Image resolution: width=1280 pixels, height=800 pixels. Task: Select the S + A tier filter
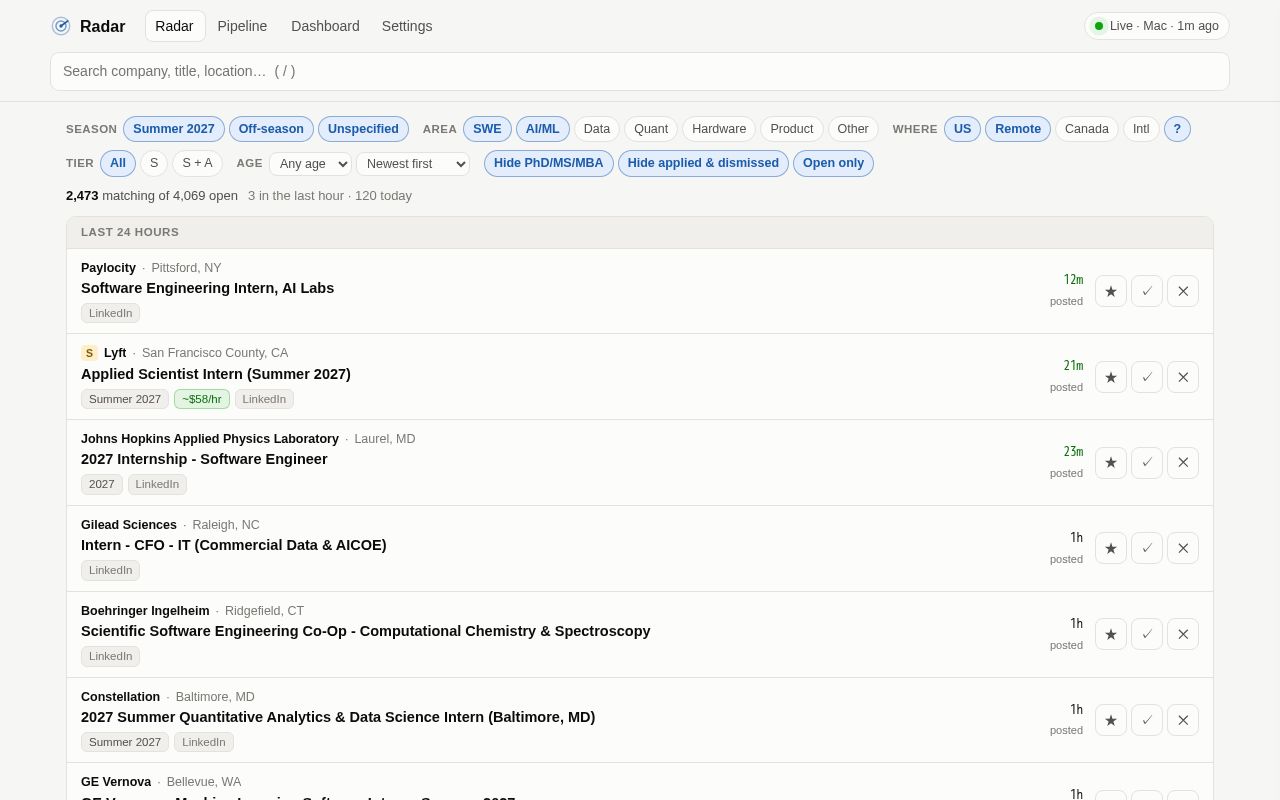(x=197, y=163)
